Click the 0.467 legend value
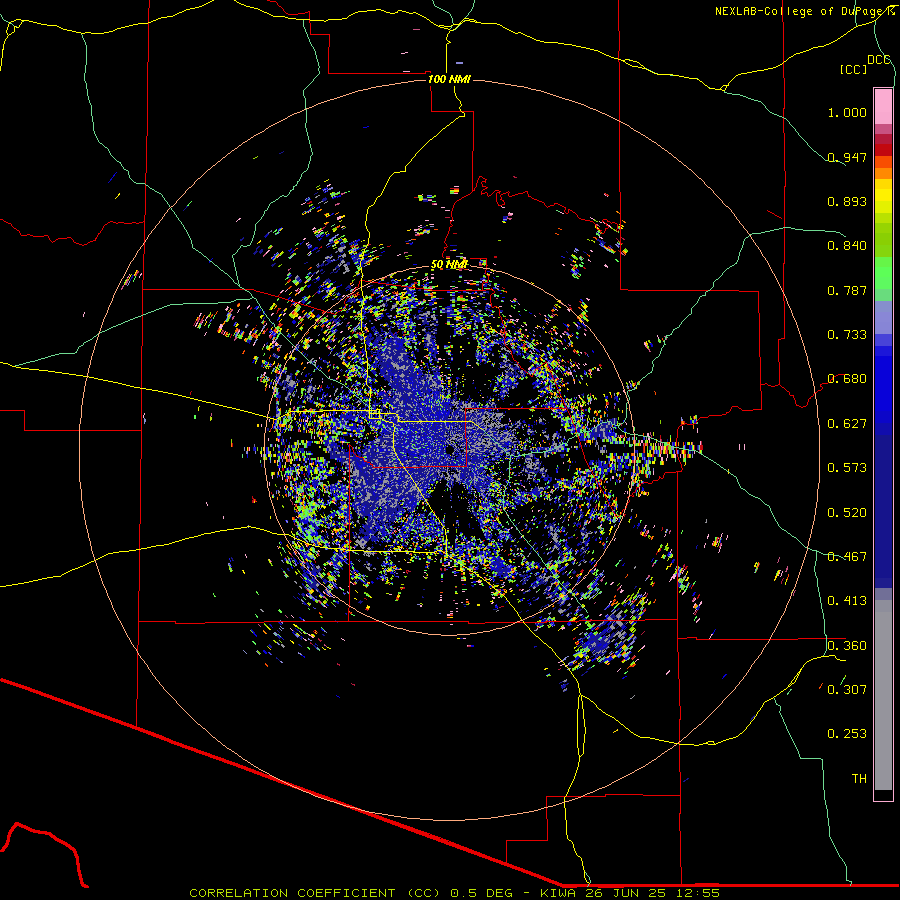The height and width of the screenshot is (900, 900). click(x=847, y=557)
